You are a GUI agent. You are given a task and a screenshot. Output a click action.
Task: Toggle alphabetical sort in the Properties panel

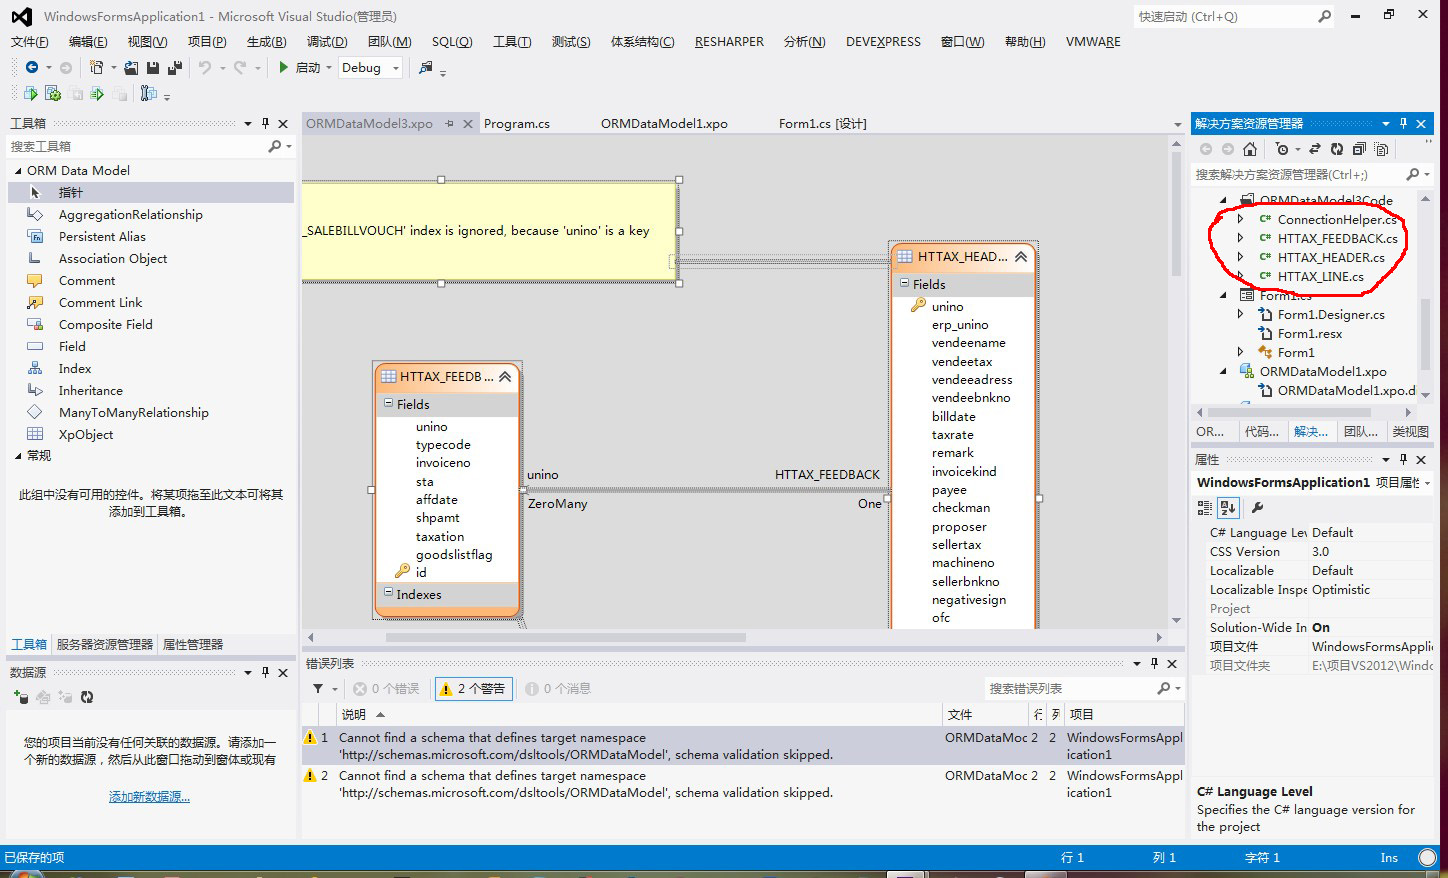click(x=1228, y=508)
